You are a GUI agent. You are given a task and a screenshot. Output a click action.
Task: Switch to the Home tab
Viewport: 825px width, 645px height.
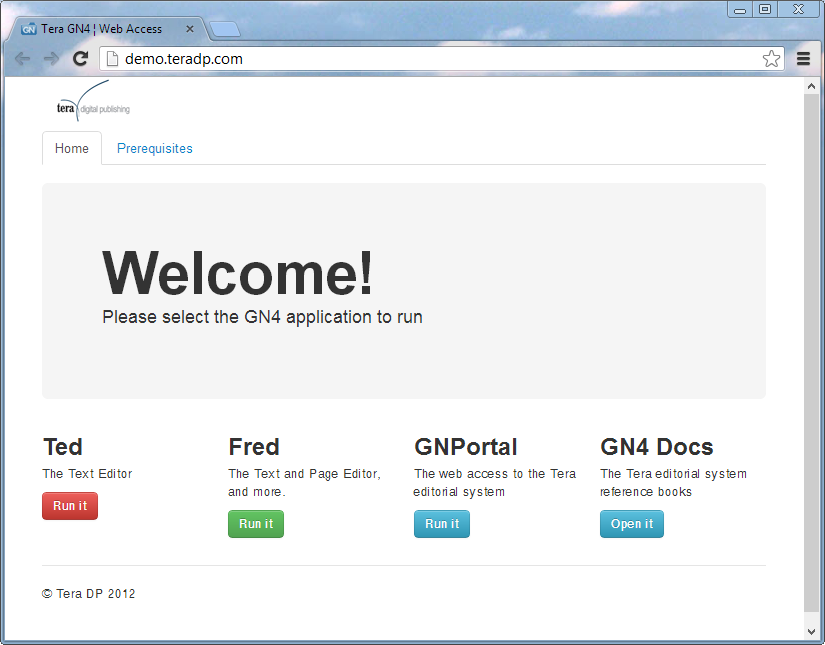72,148
